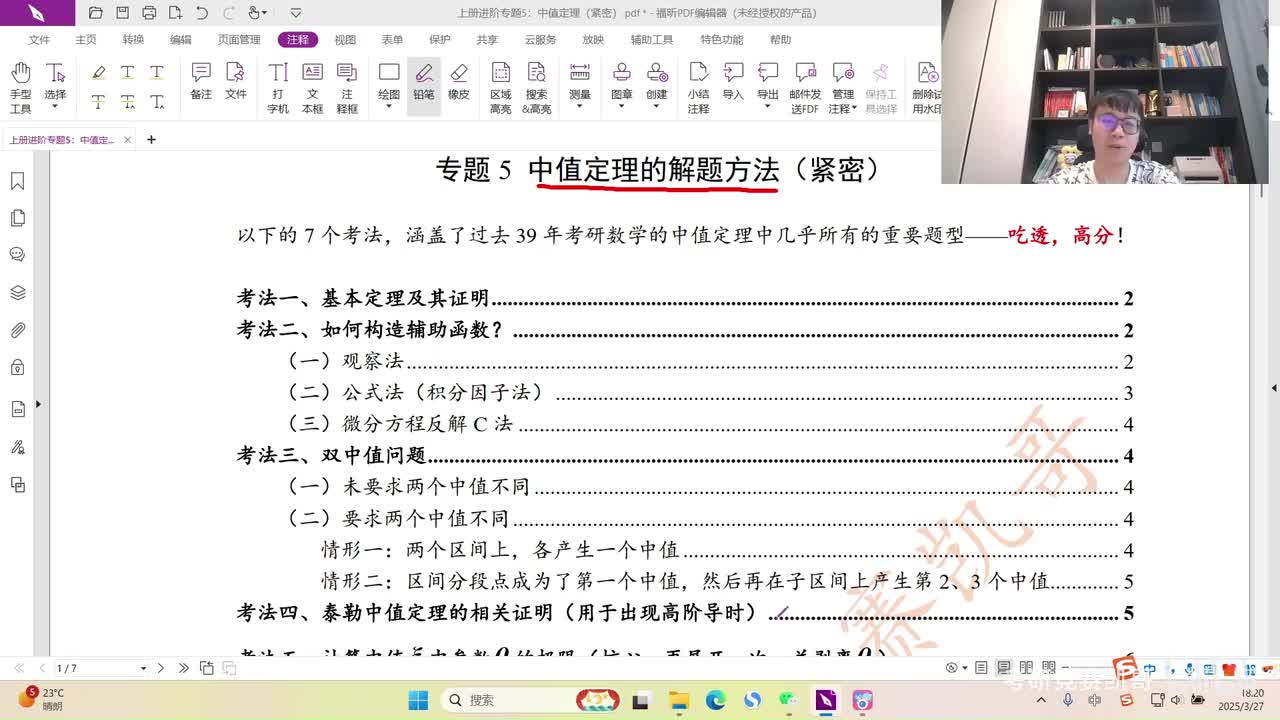Viewport: 1280px width, 720px height.
Task: Choose the highlighter annotation icon
Action: coord(98,73)
